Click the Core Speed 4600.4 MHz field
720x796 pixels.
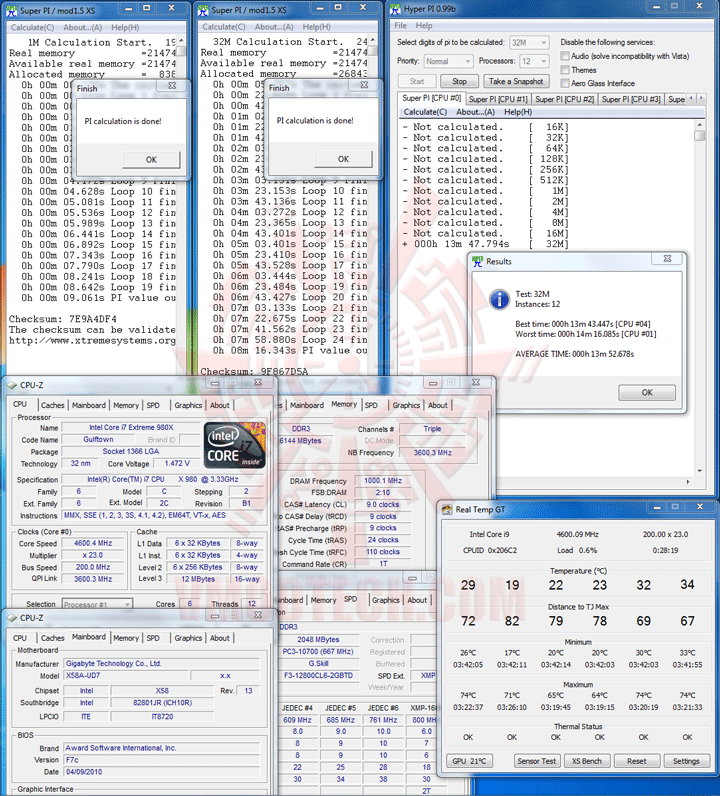coord(93,543)
